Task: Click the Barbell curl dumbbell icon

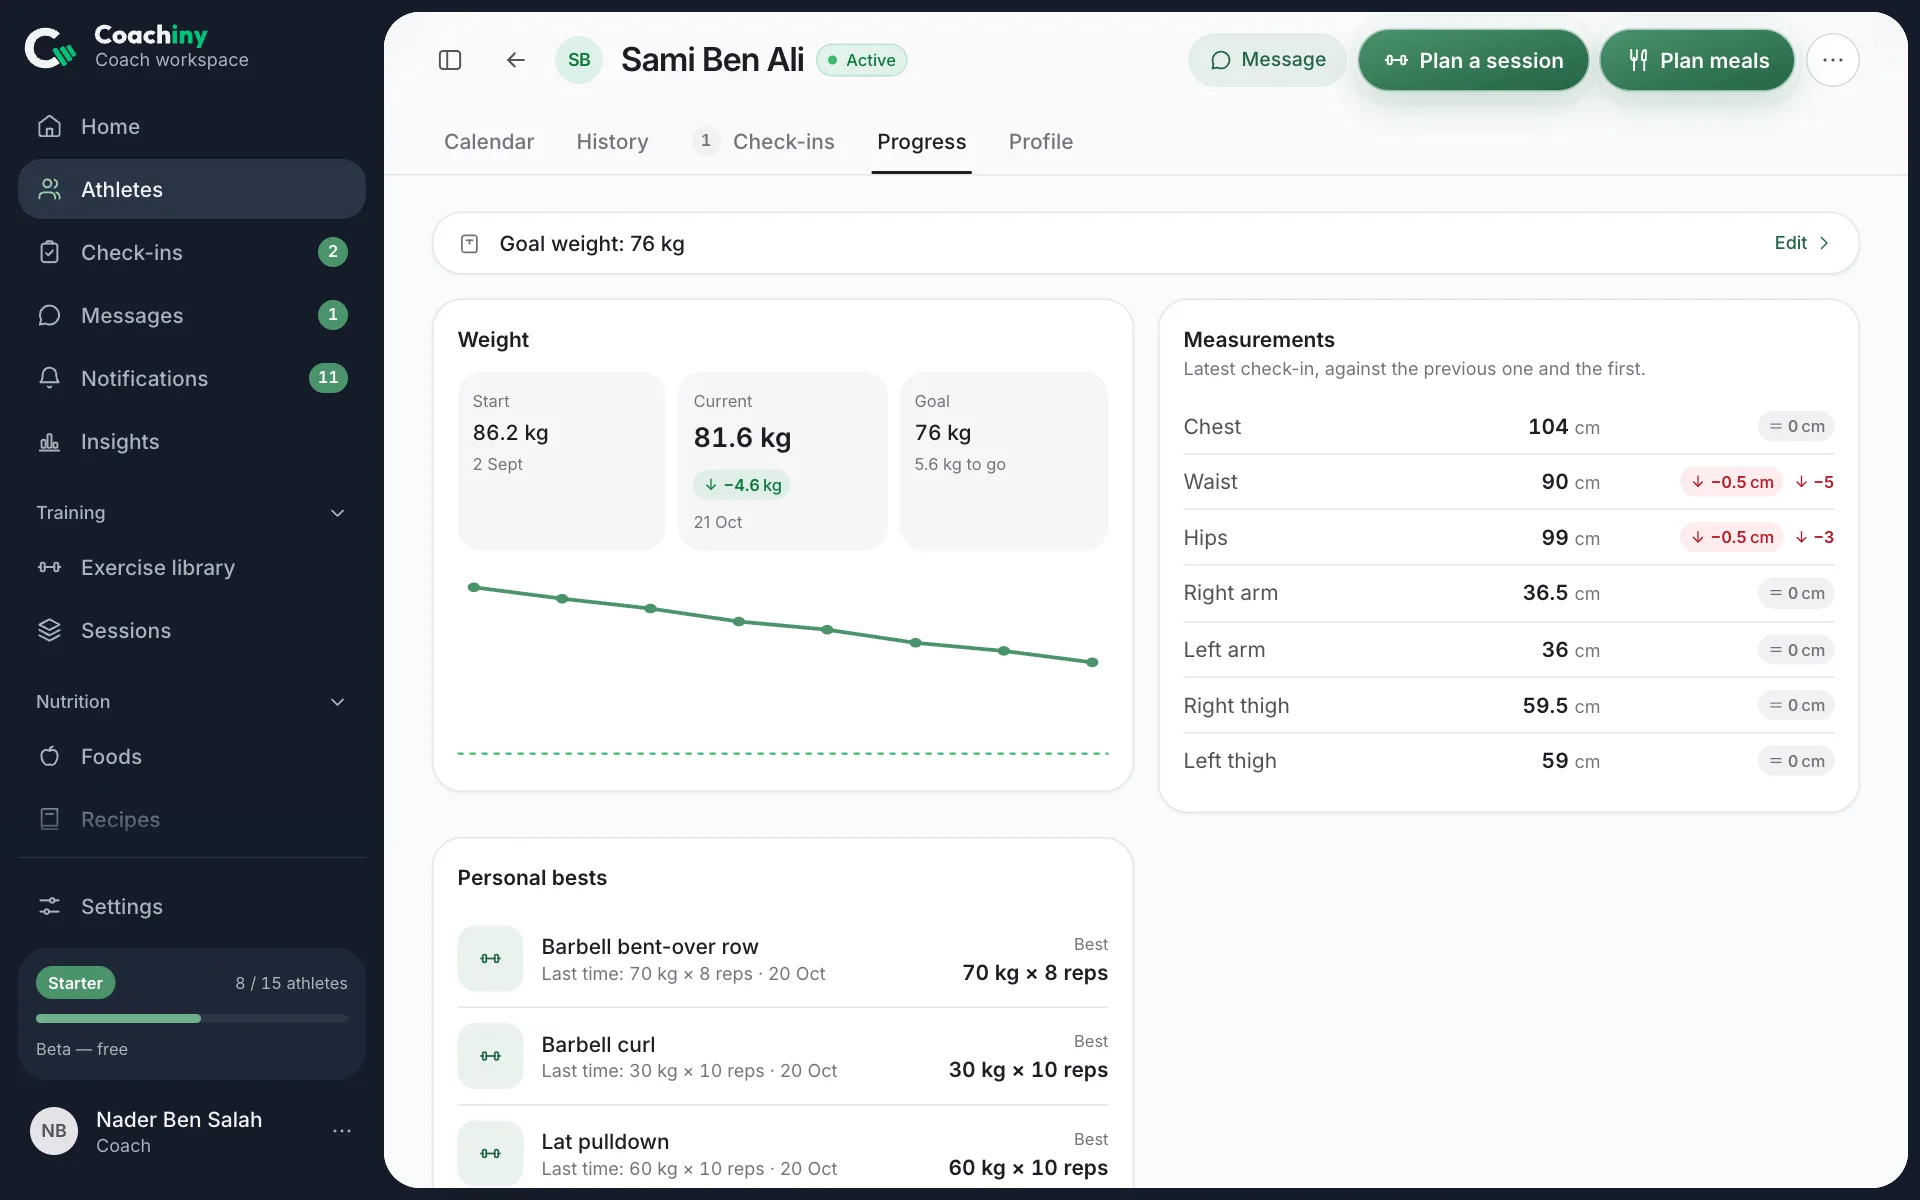Action: pos(490,1056)
